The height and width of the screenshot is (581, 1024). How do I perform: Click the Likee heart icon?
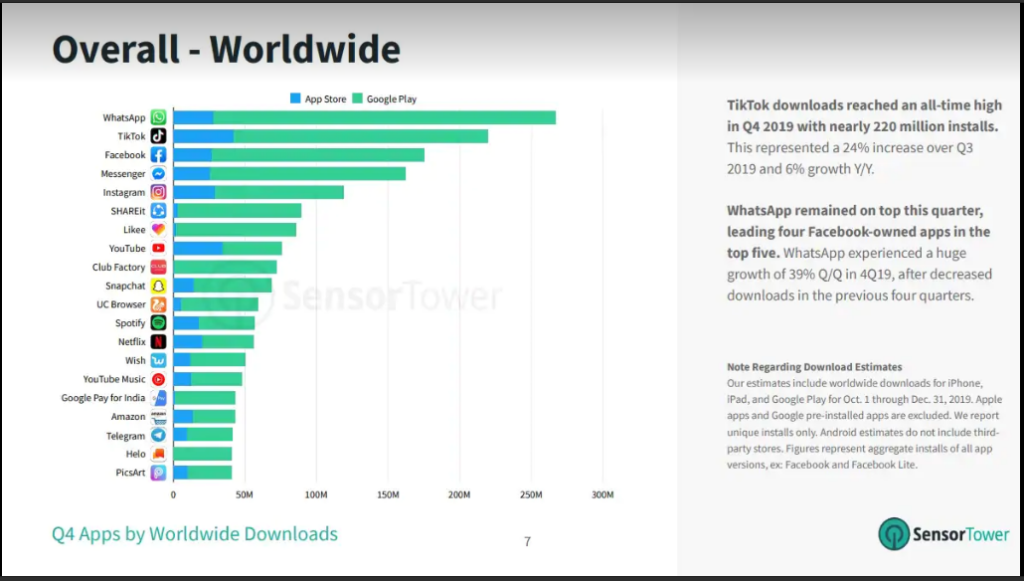coord(158,230)
